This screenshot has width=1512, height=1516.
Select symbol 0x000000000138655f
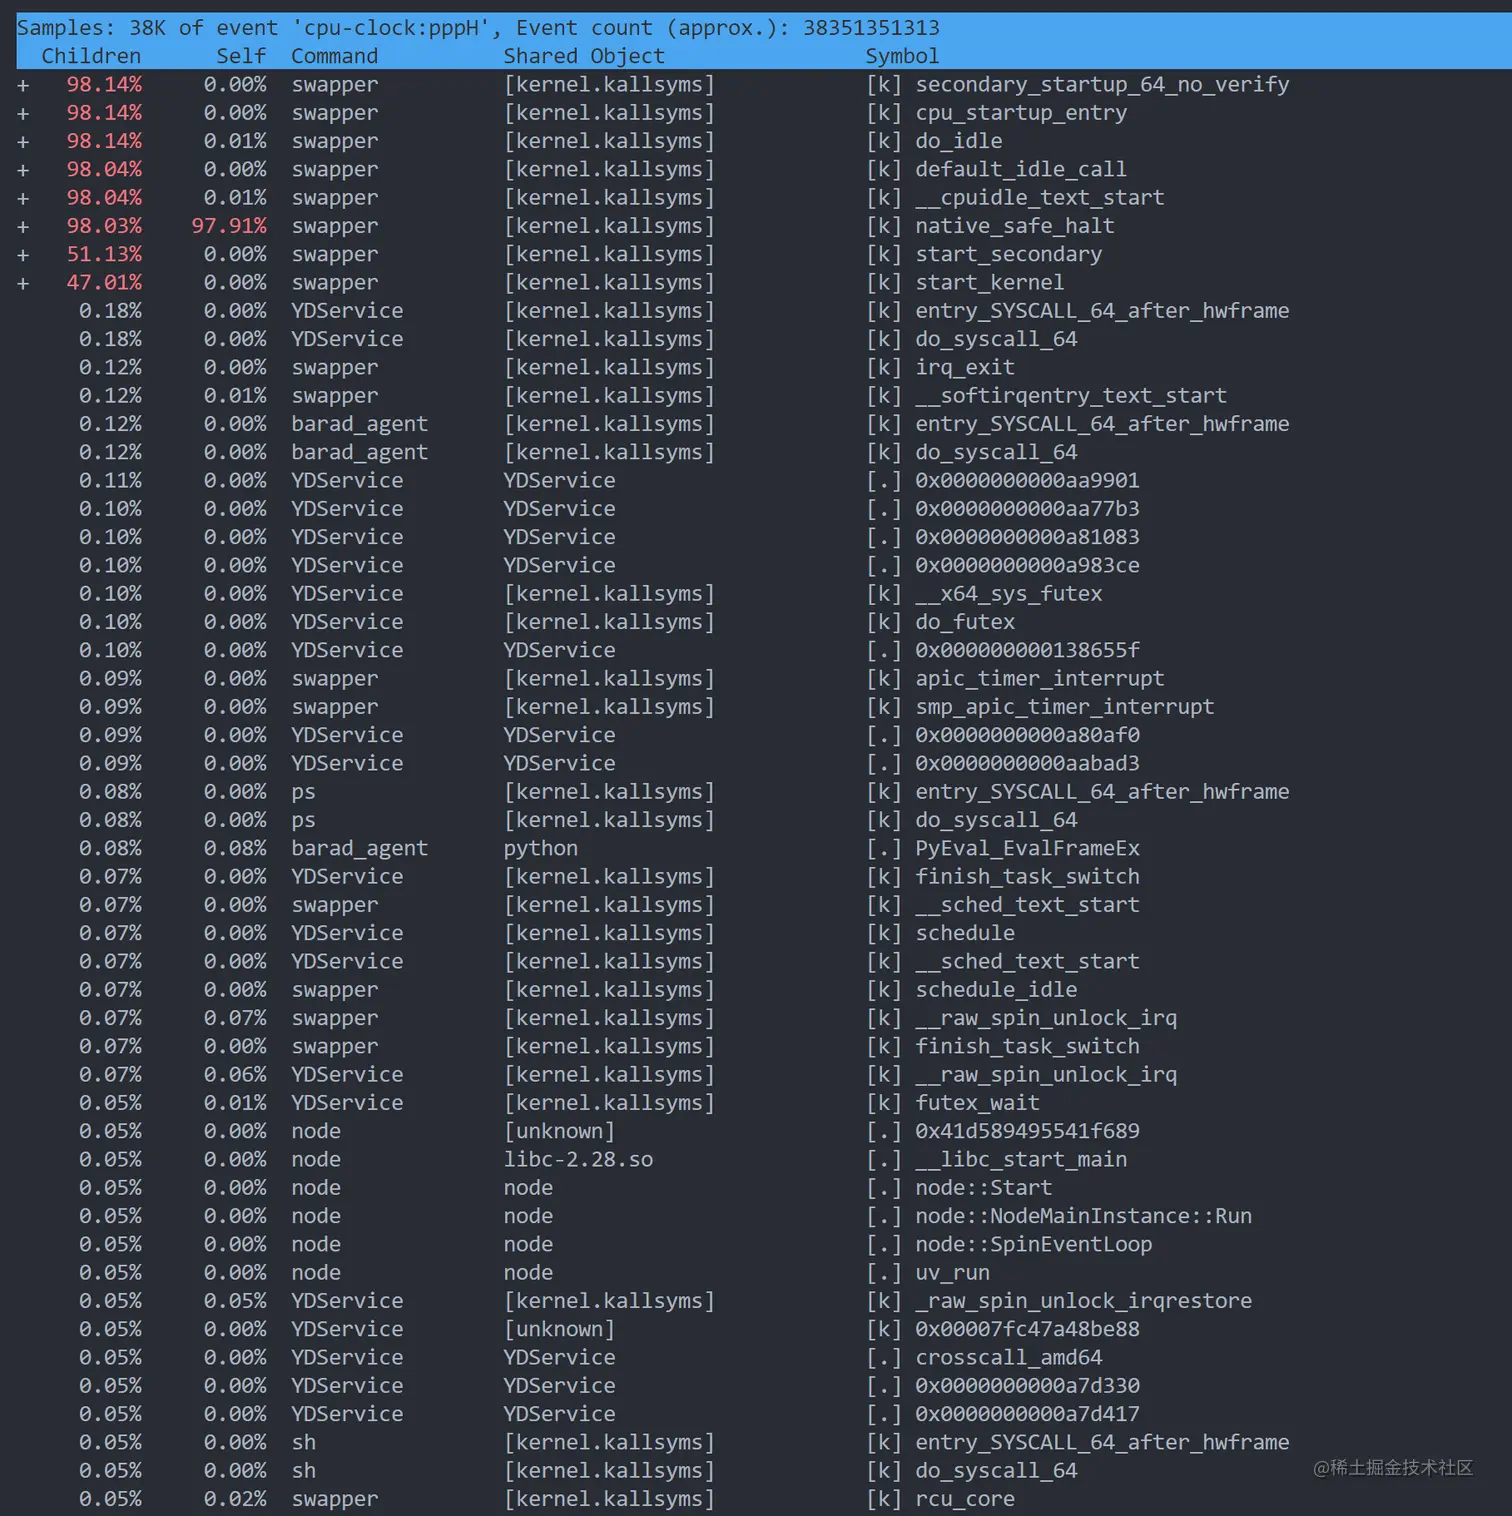[x=1027, y=650]
